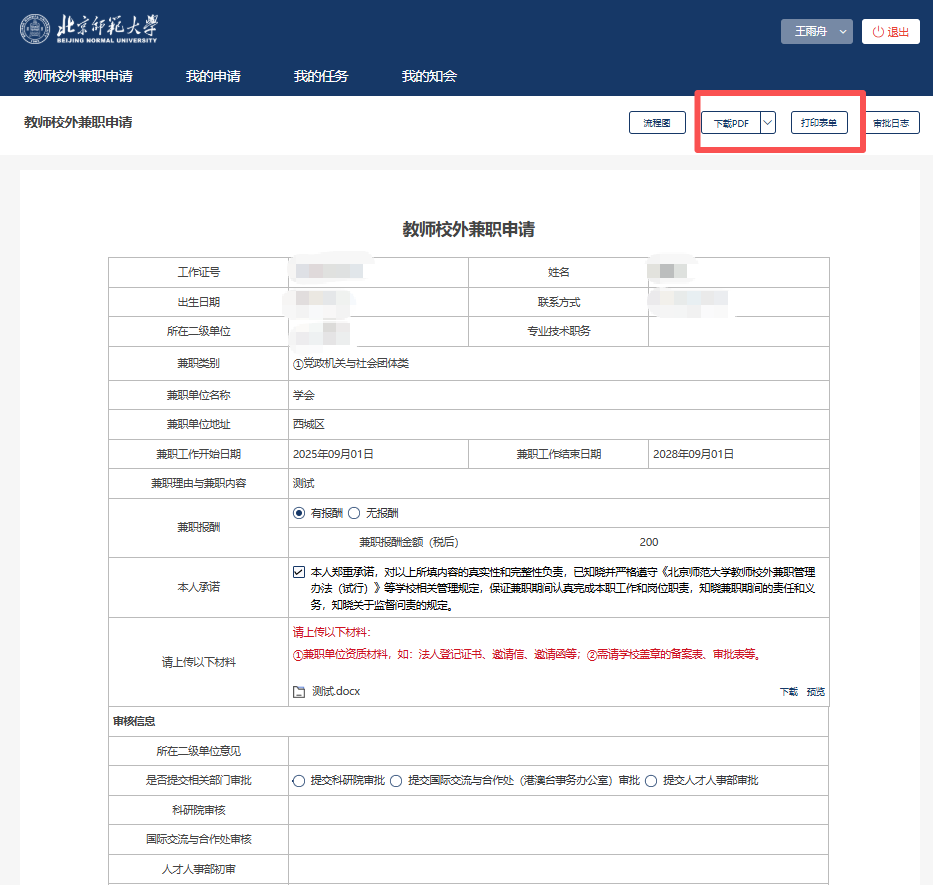Open the 审批日志 log button
This screenshot has height=885, width=933.
pyautogui.click(x=891, y=123)
